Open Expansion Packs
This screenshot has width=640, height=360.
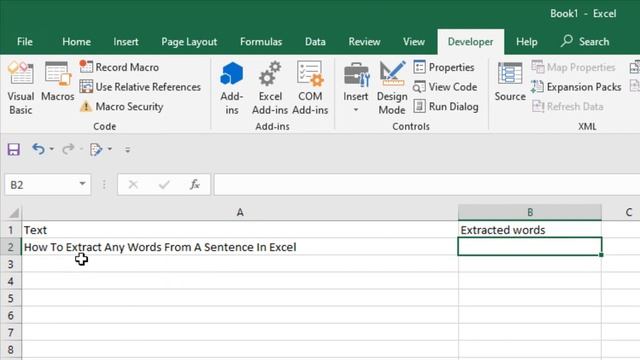click(x=576, y=87)
